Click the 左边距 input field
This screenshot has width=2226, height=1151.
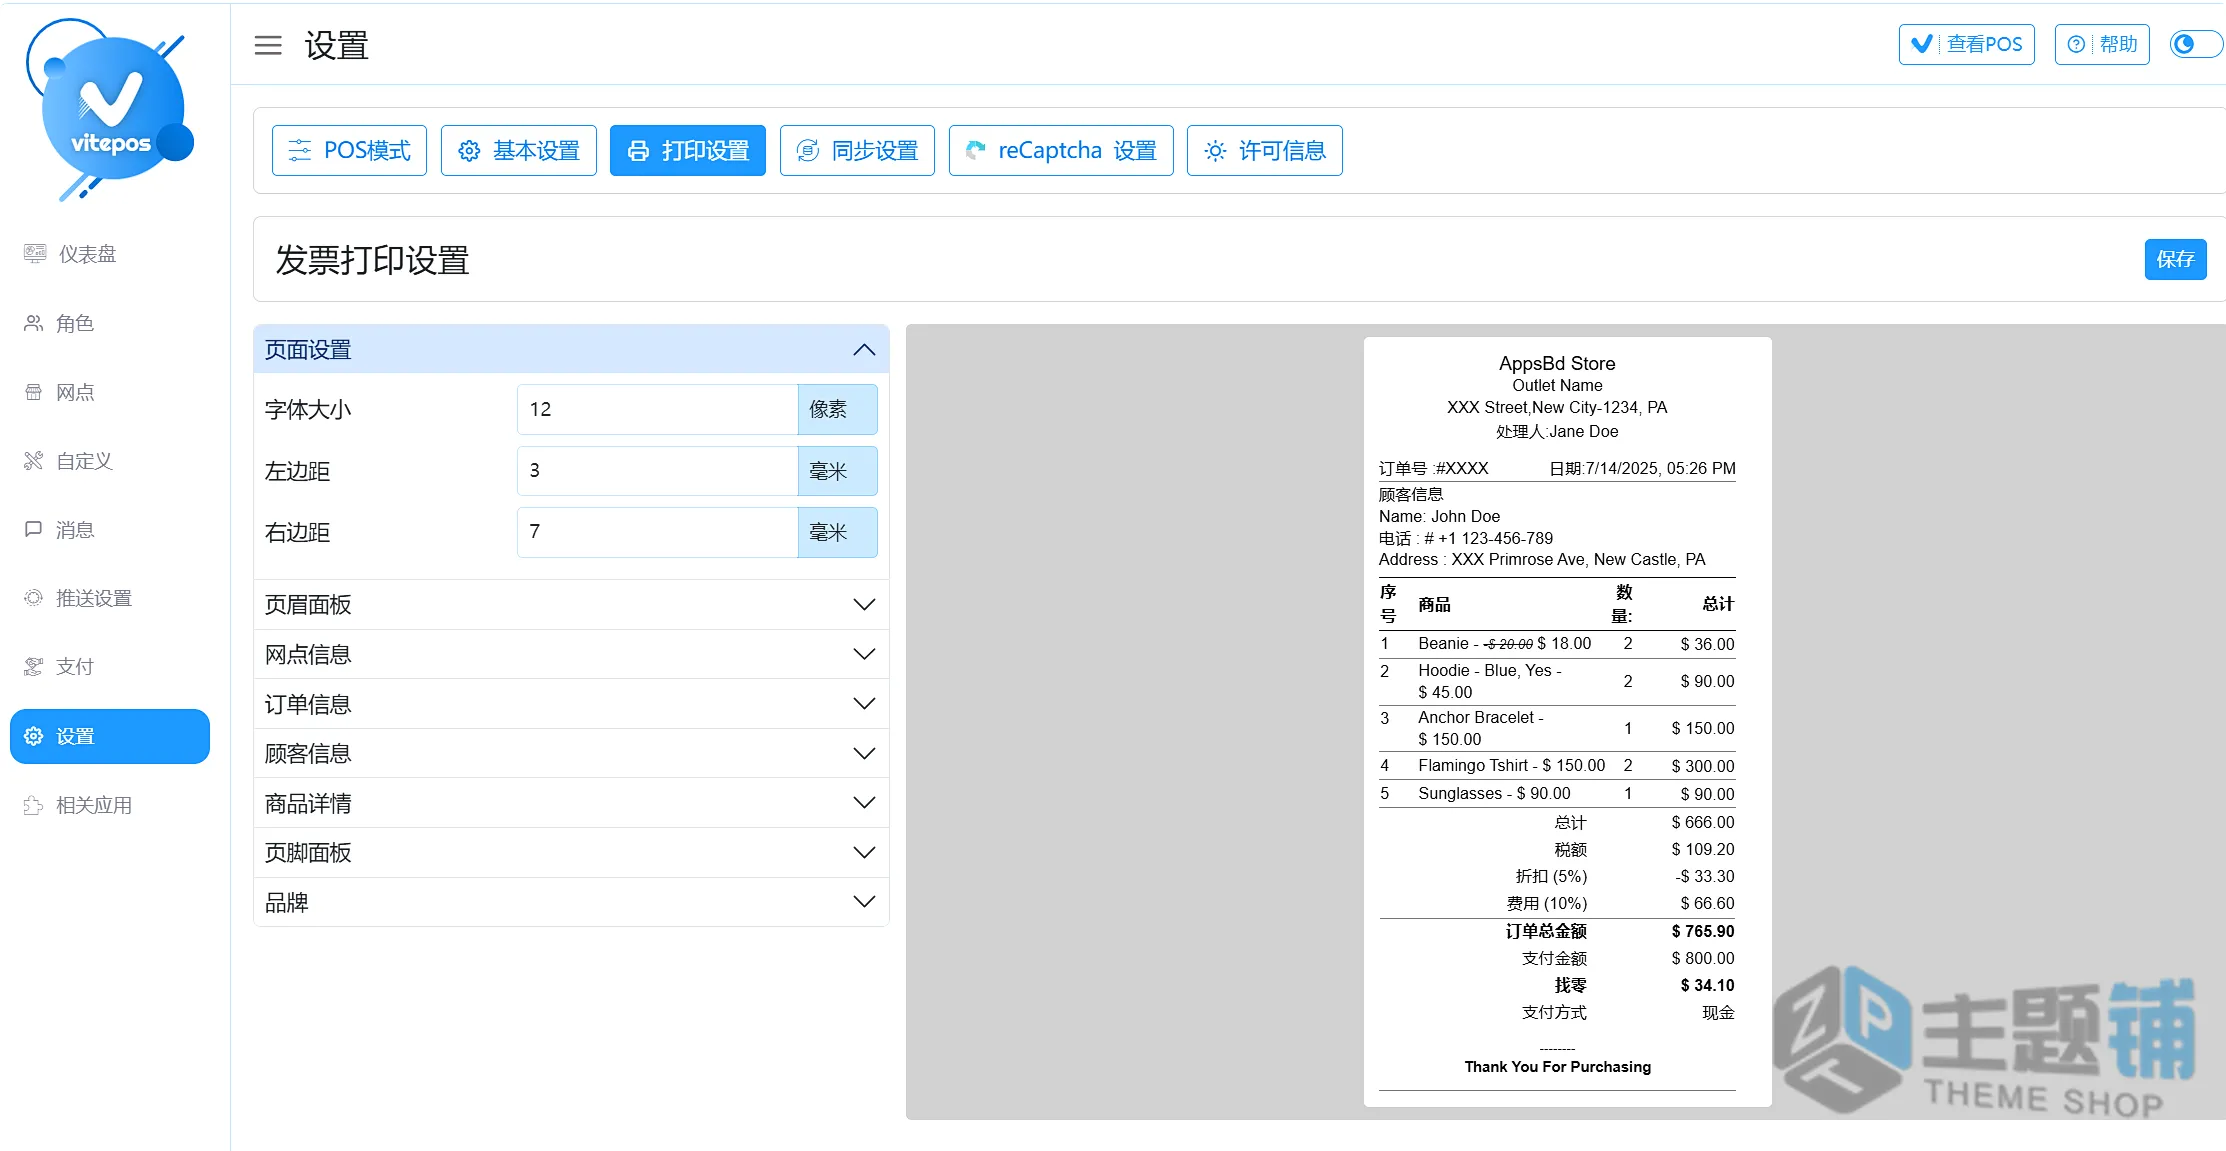pyautogui.click(x=657, y=470)
